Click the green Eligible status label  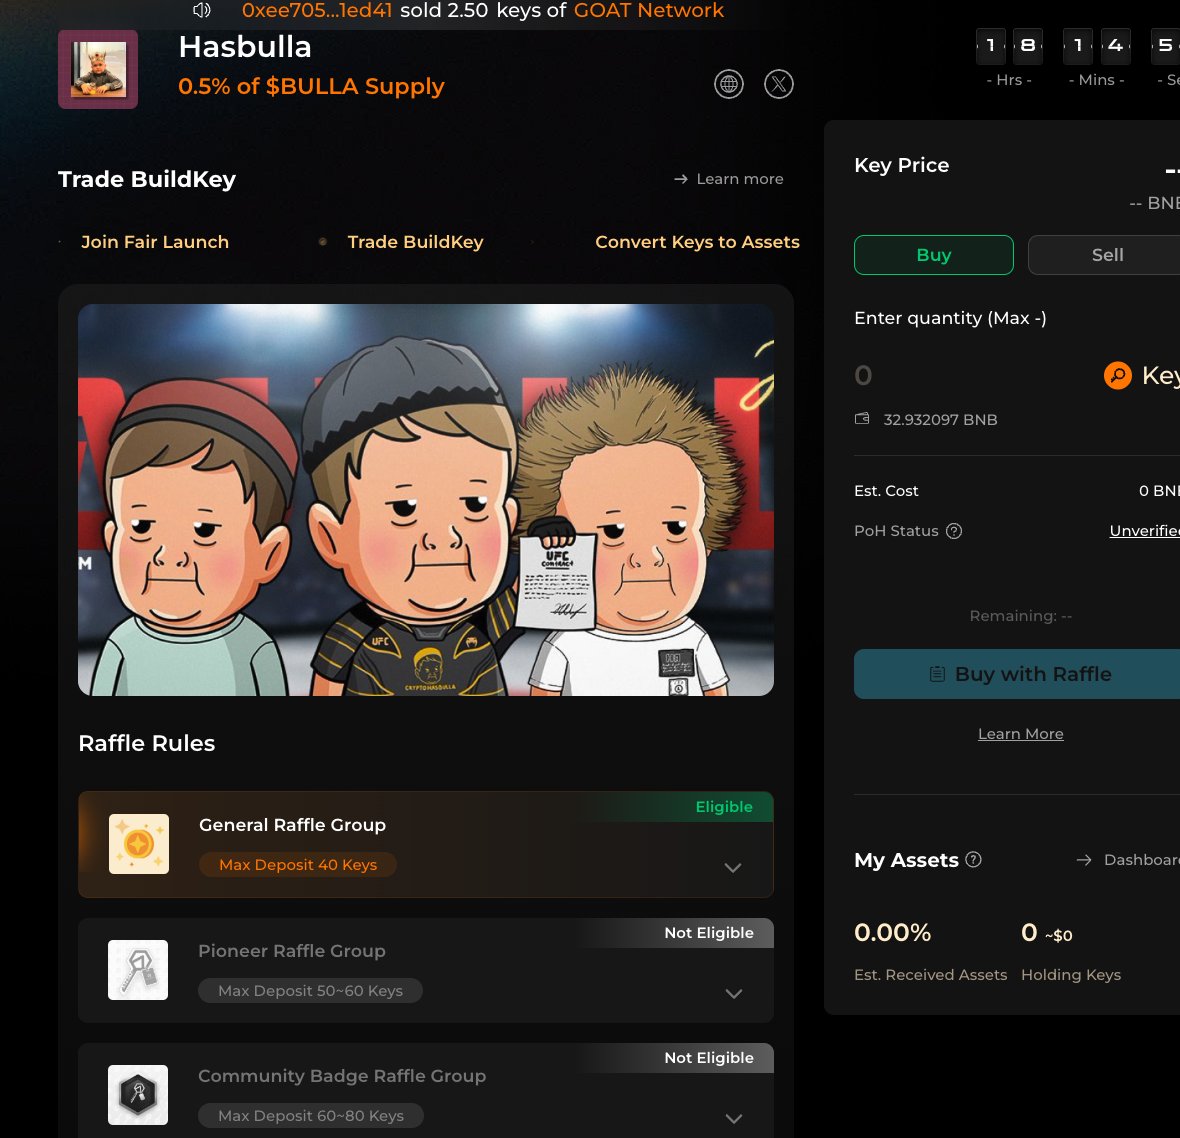(724, 807)
